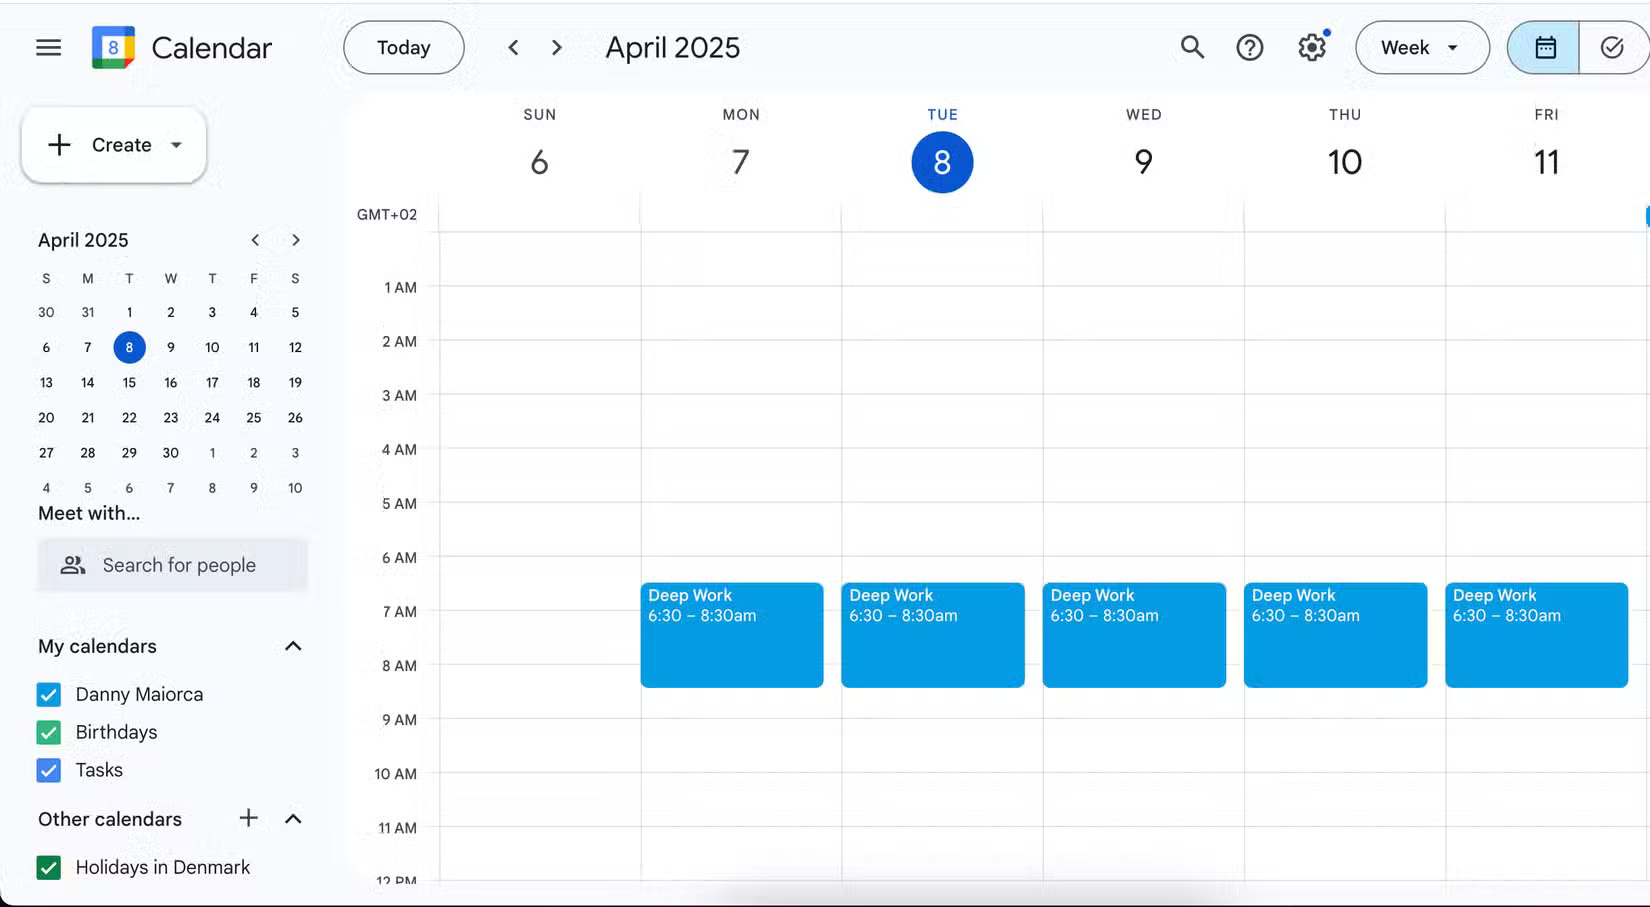Switch to Tasks view with checkmark icon
Image resolution: width=1650 pixels, height=907 pixels.
pyautogui.click(x=1612, y=47)
